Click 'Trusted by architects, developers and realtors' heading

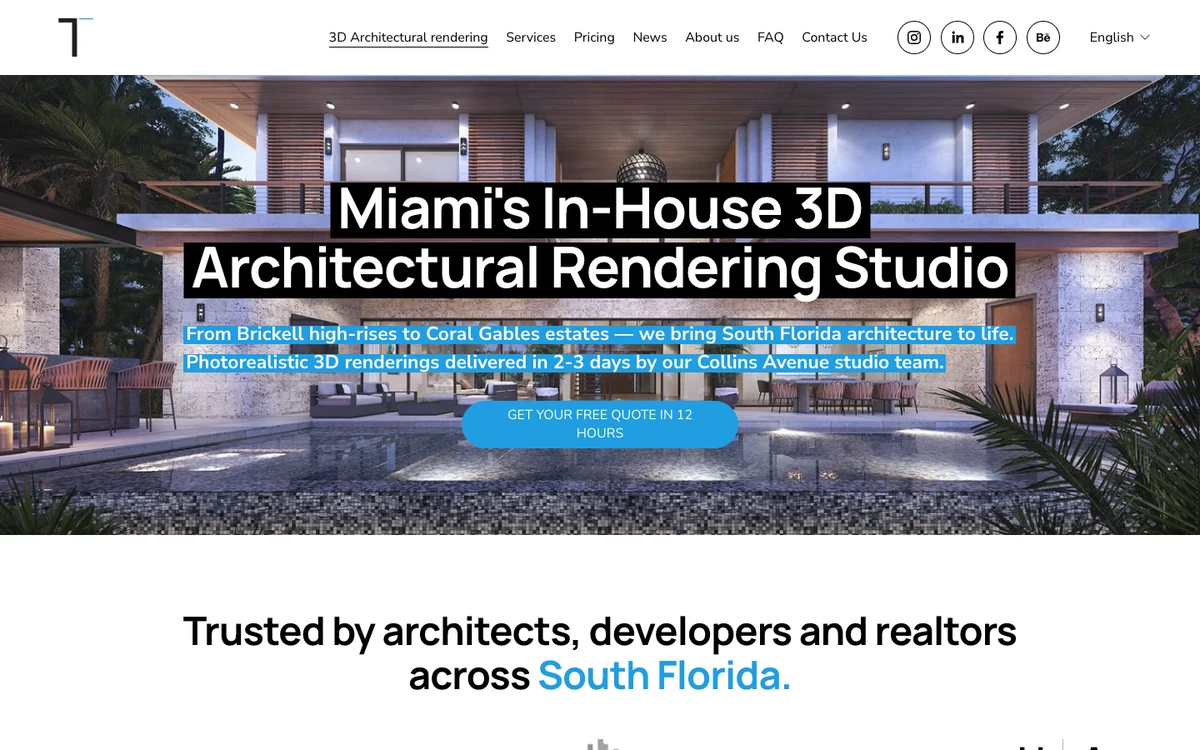(600, 631)
